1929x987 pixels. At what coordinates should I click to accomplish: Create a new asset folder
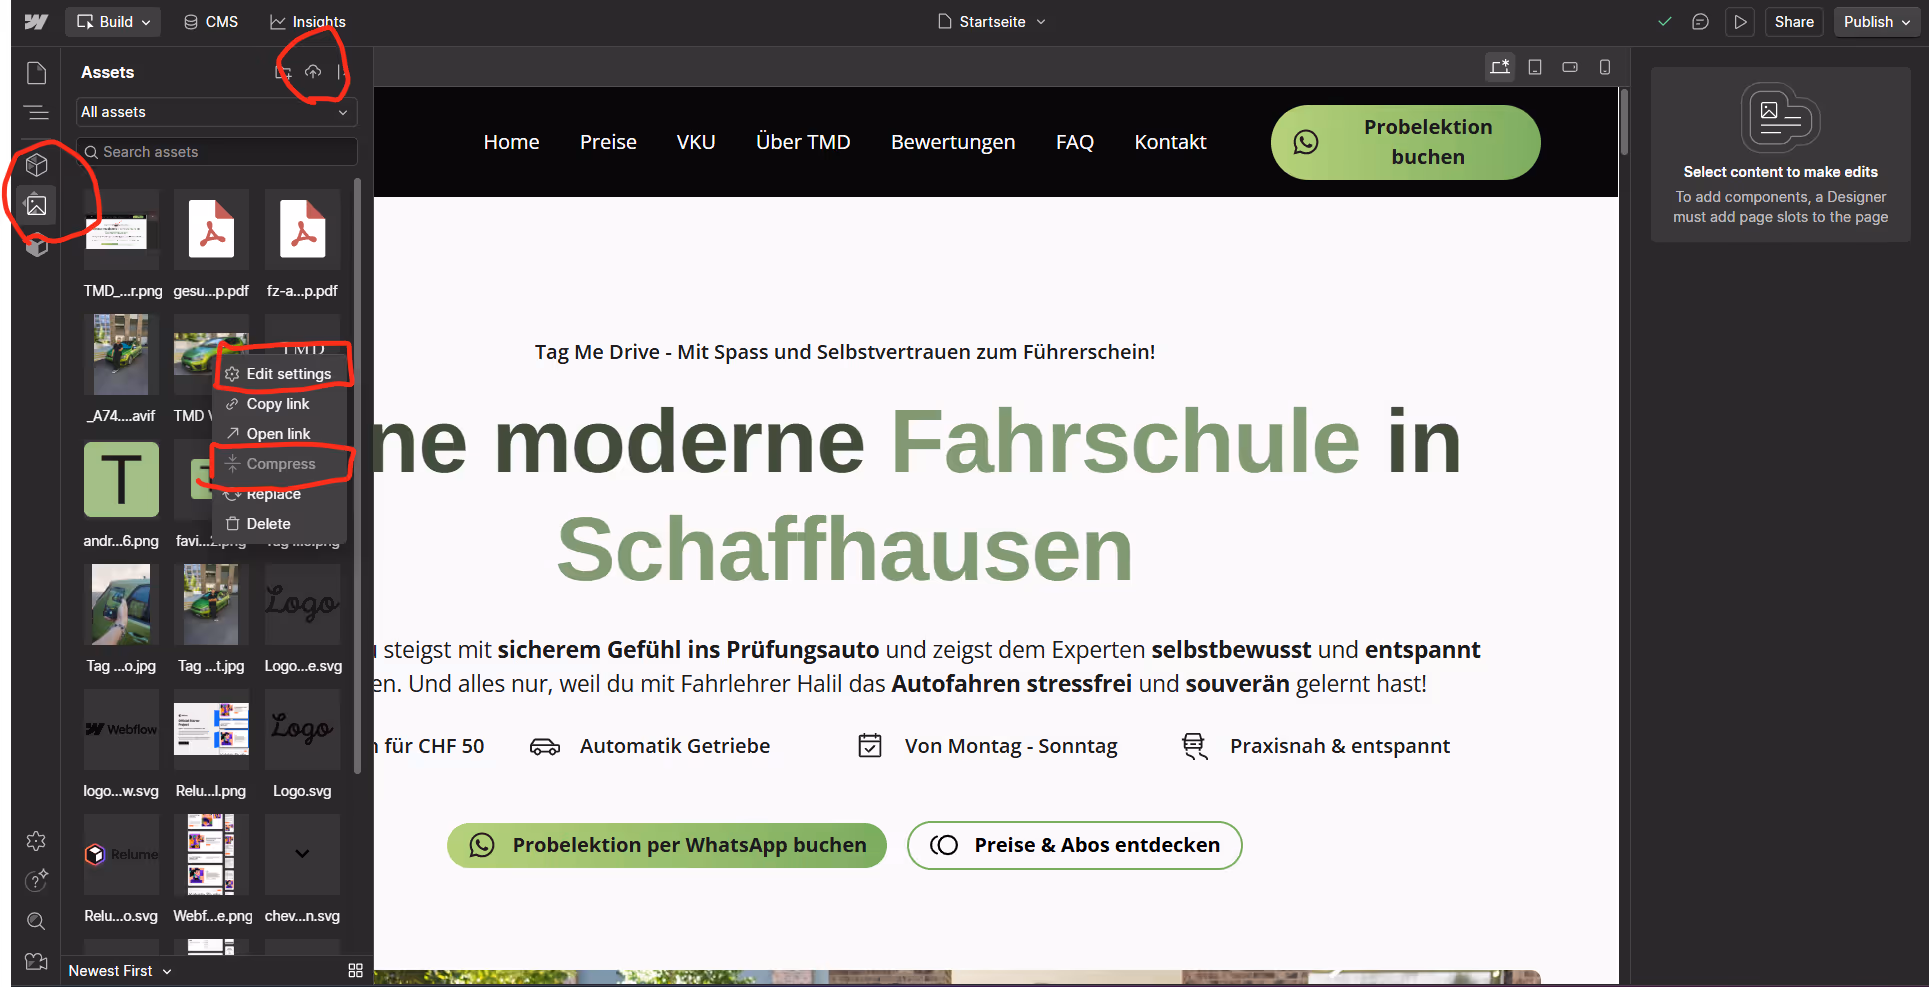[x=283, y=72]
